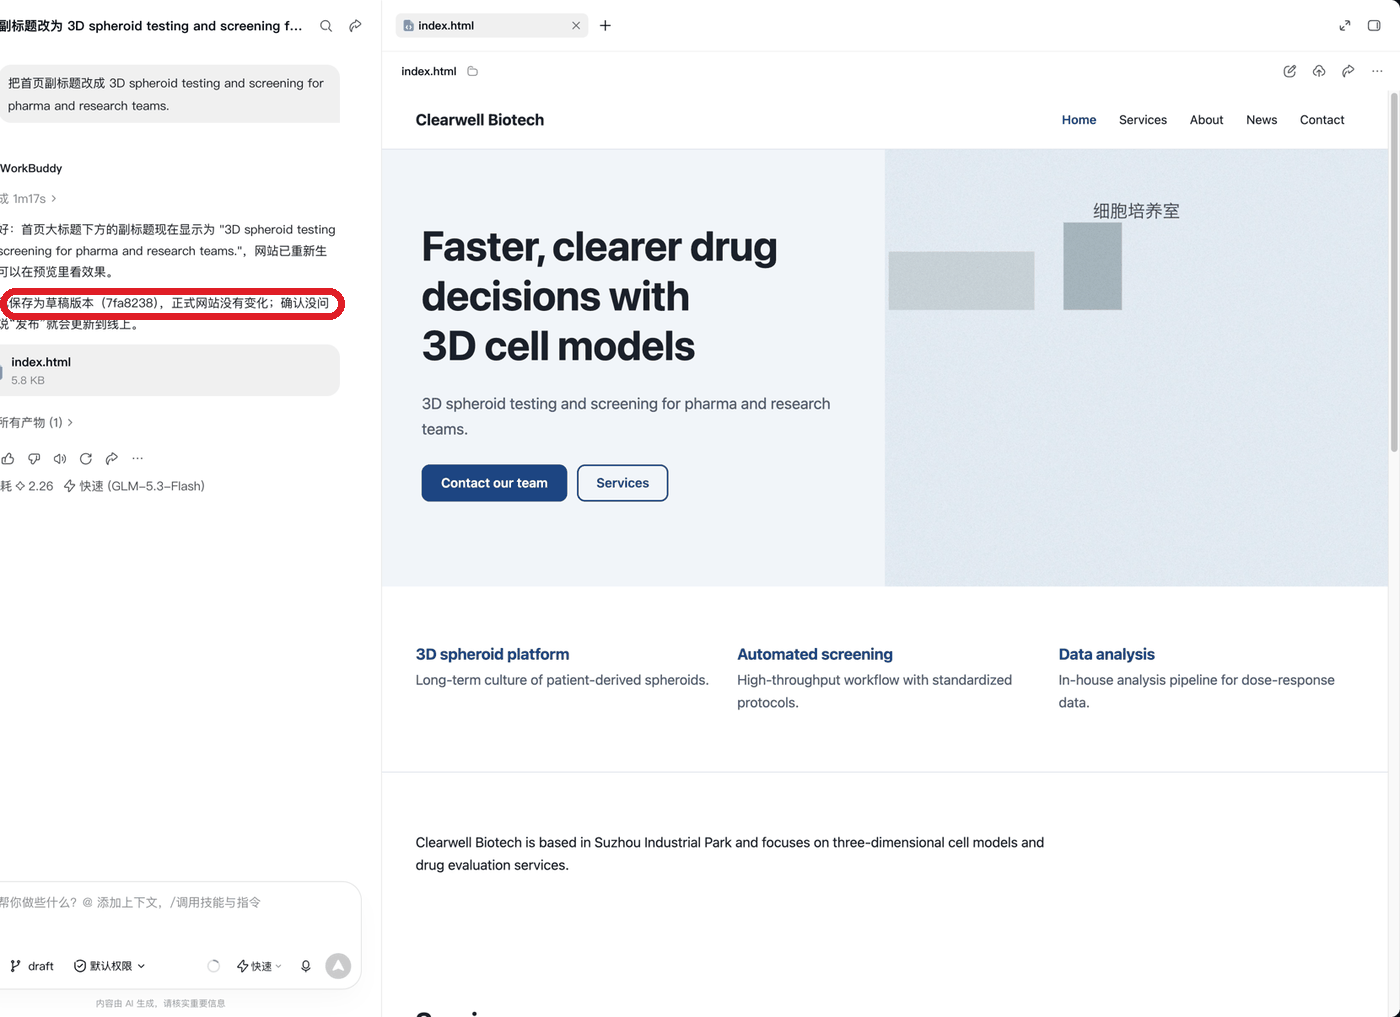Open Contact in the site navigation
This screenshot has width=1400, height=1017.
1322,120
